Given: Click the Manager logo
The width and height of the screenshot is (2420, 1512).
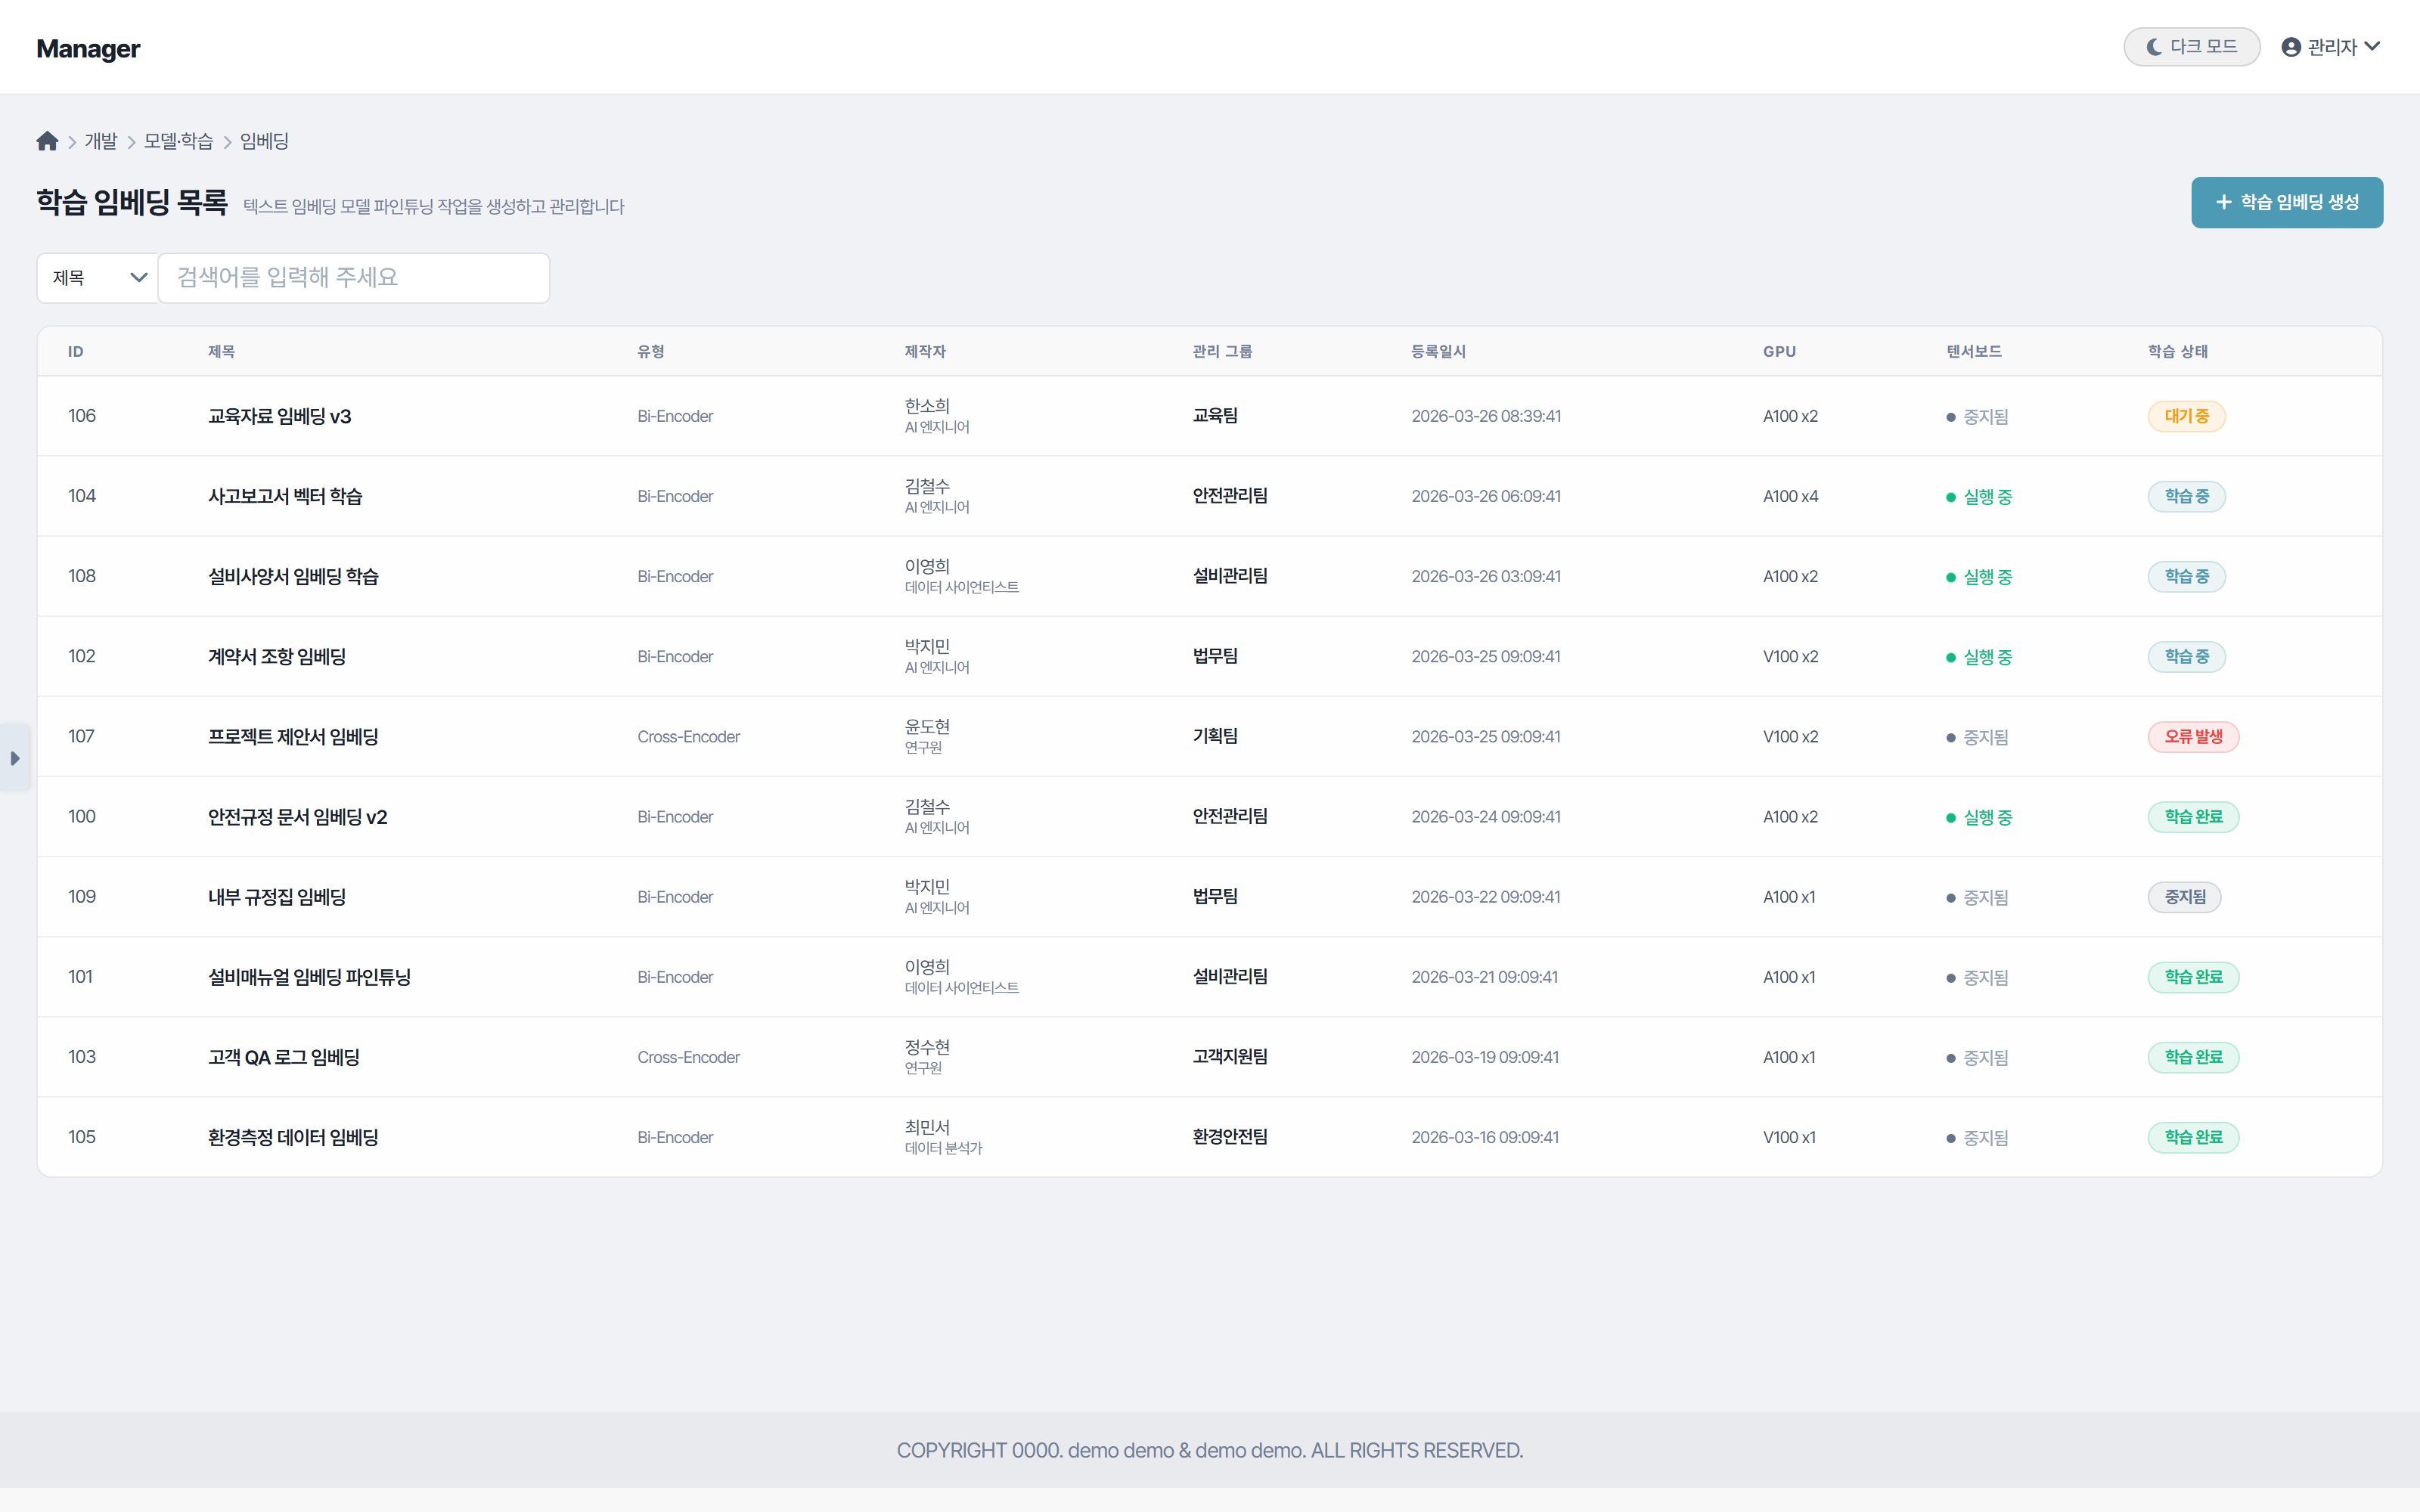Looking at the screenshot, I should pyautogui.click(x=88, y=48).
